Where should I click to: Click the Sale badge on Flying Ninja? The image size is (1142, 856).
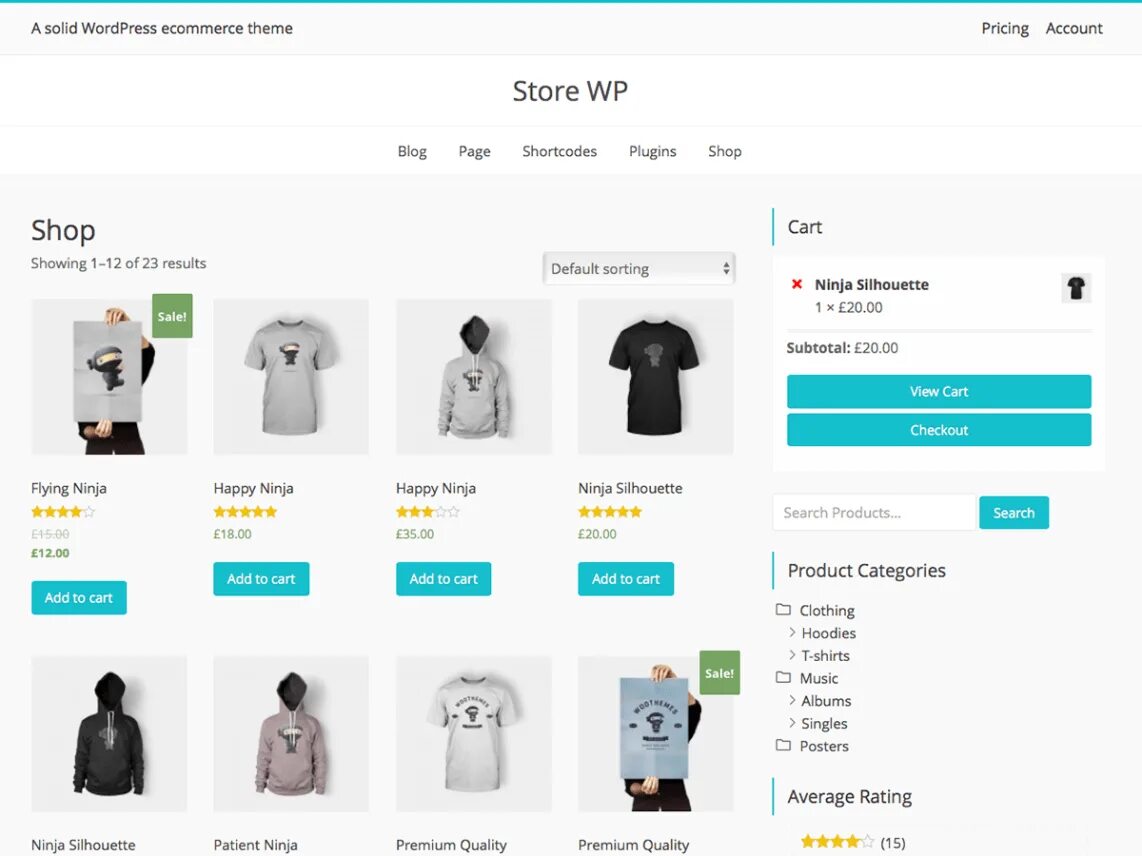point(172,316)
